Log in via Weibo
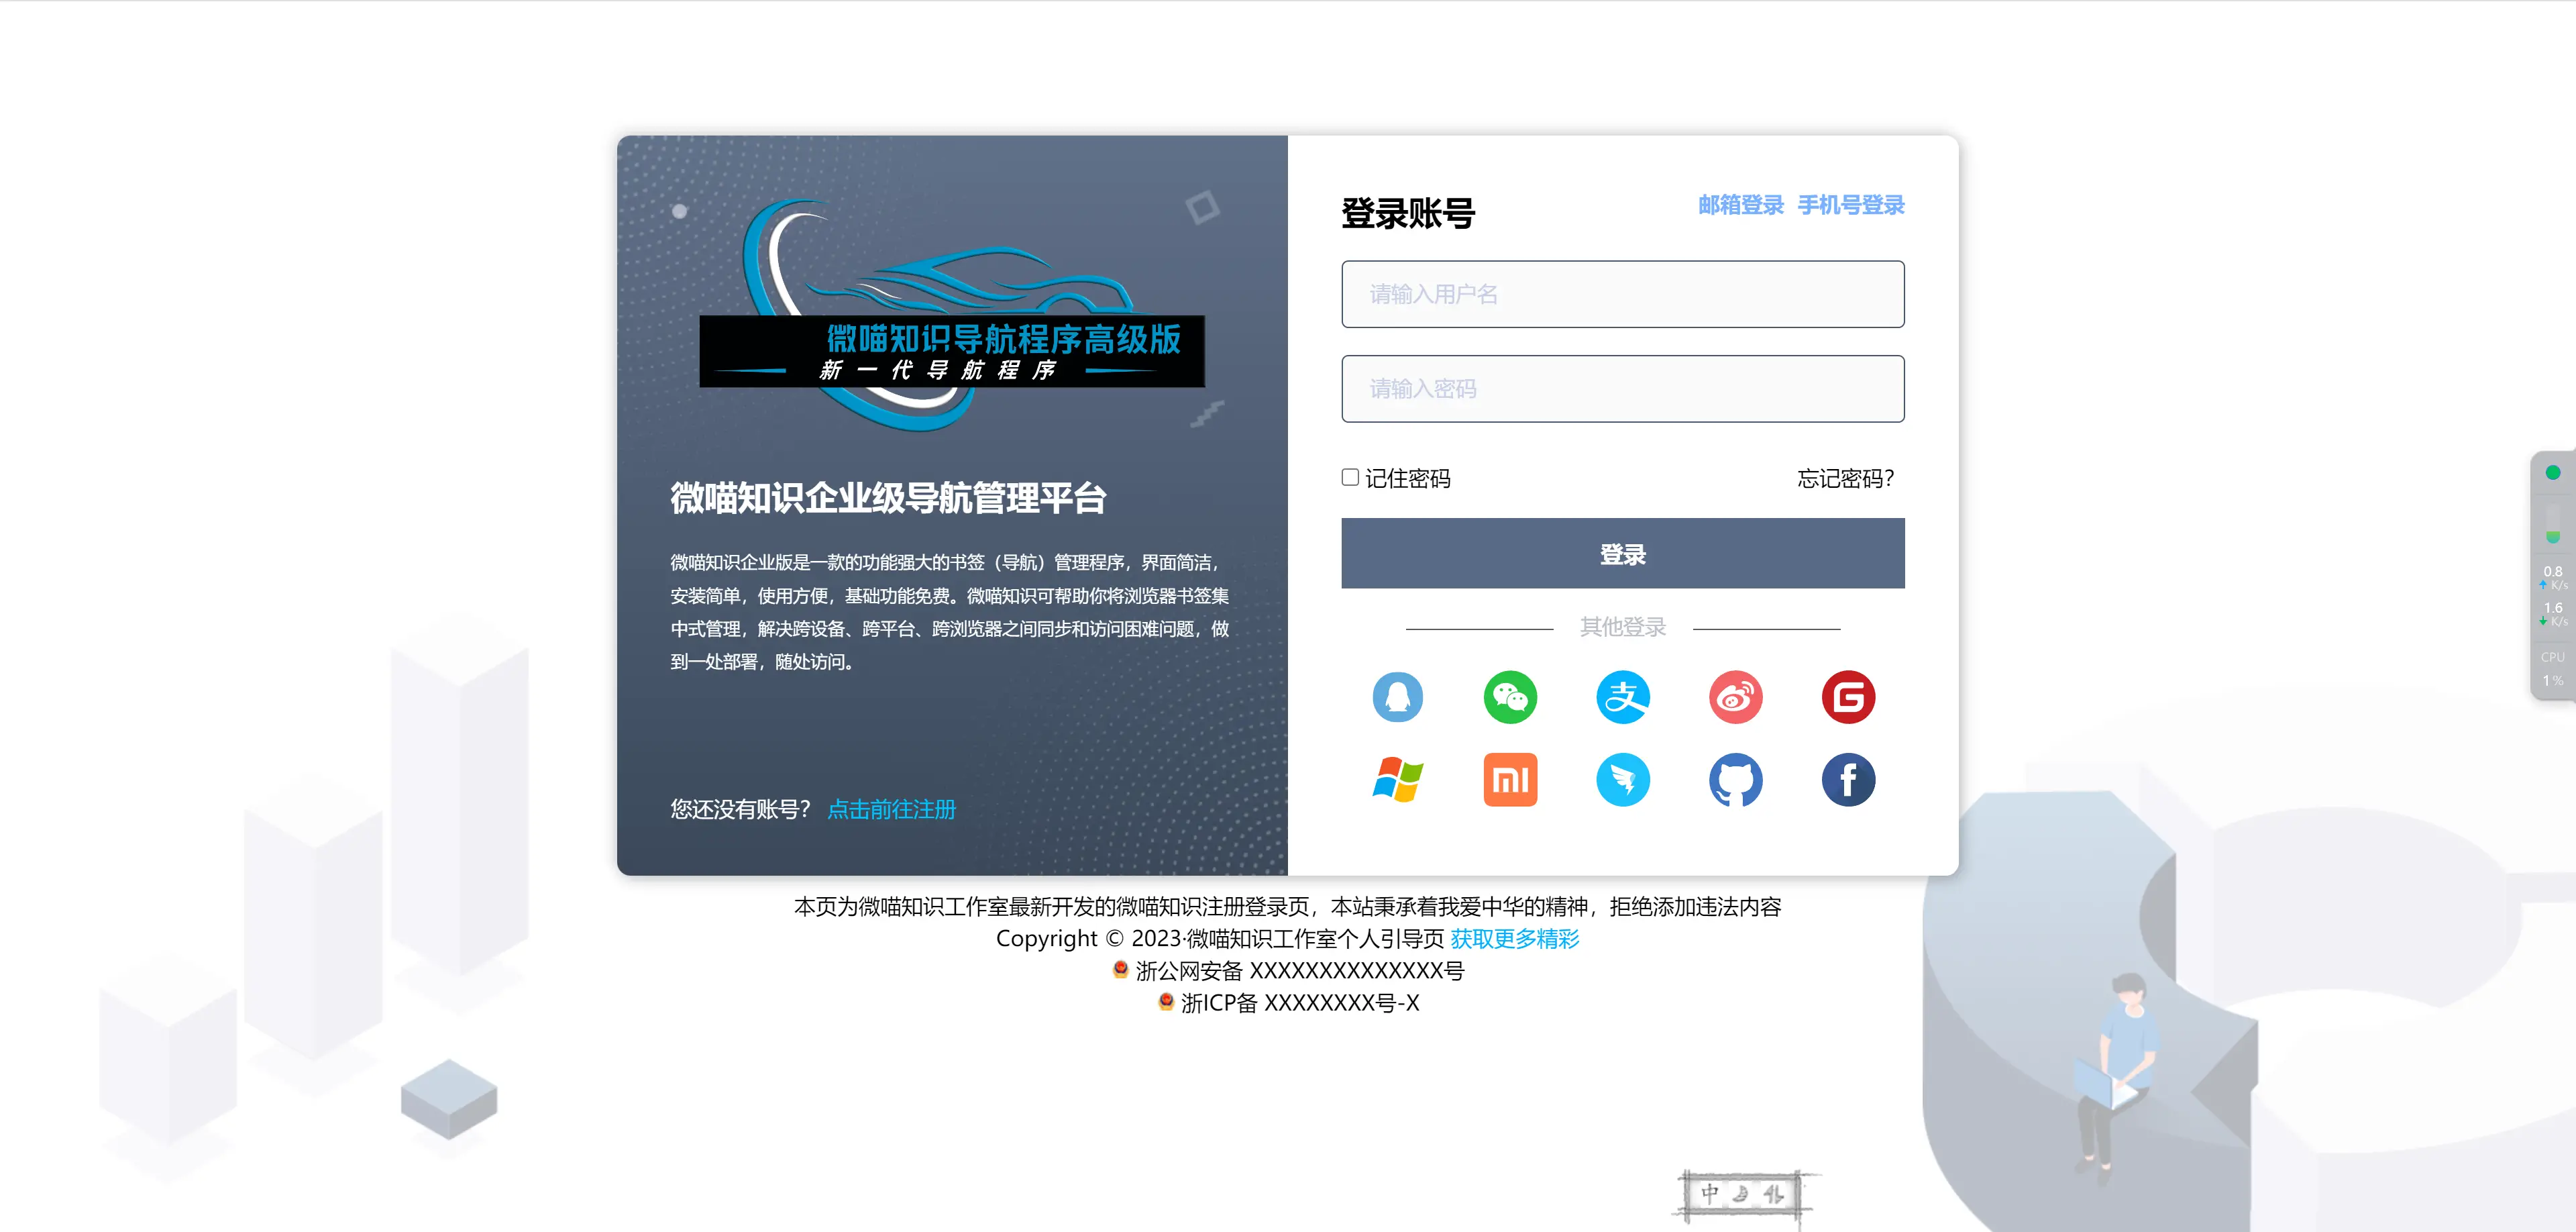The width and height of the screenshot is (2576, 1232). [x=1735, y=698]
